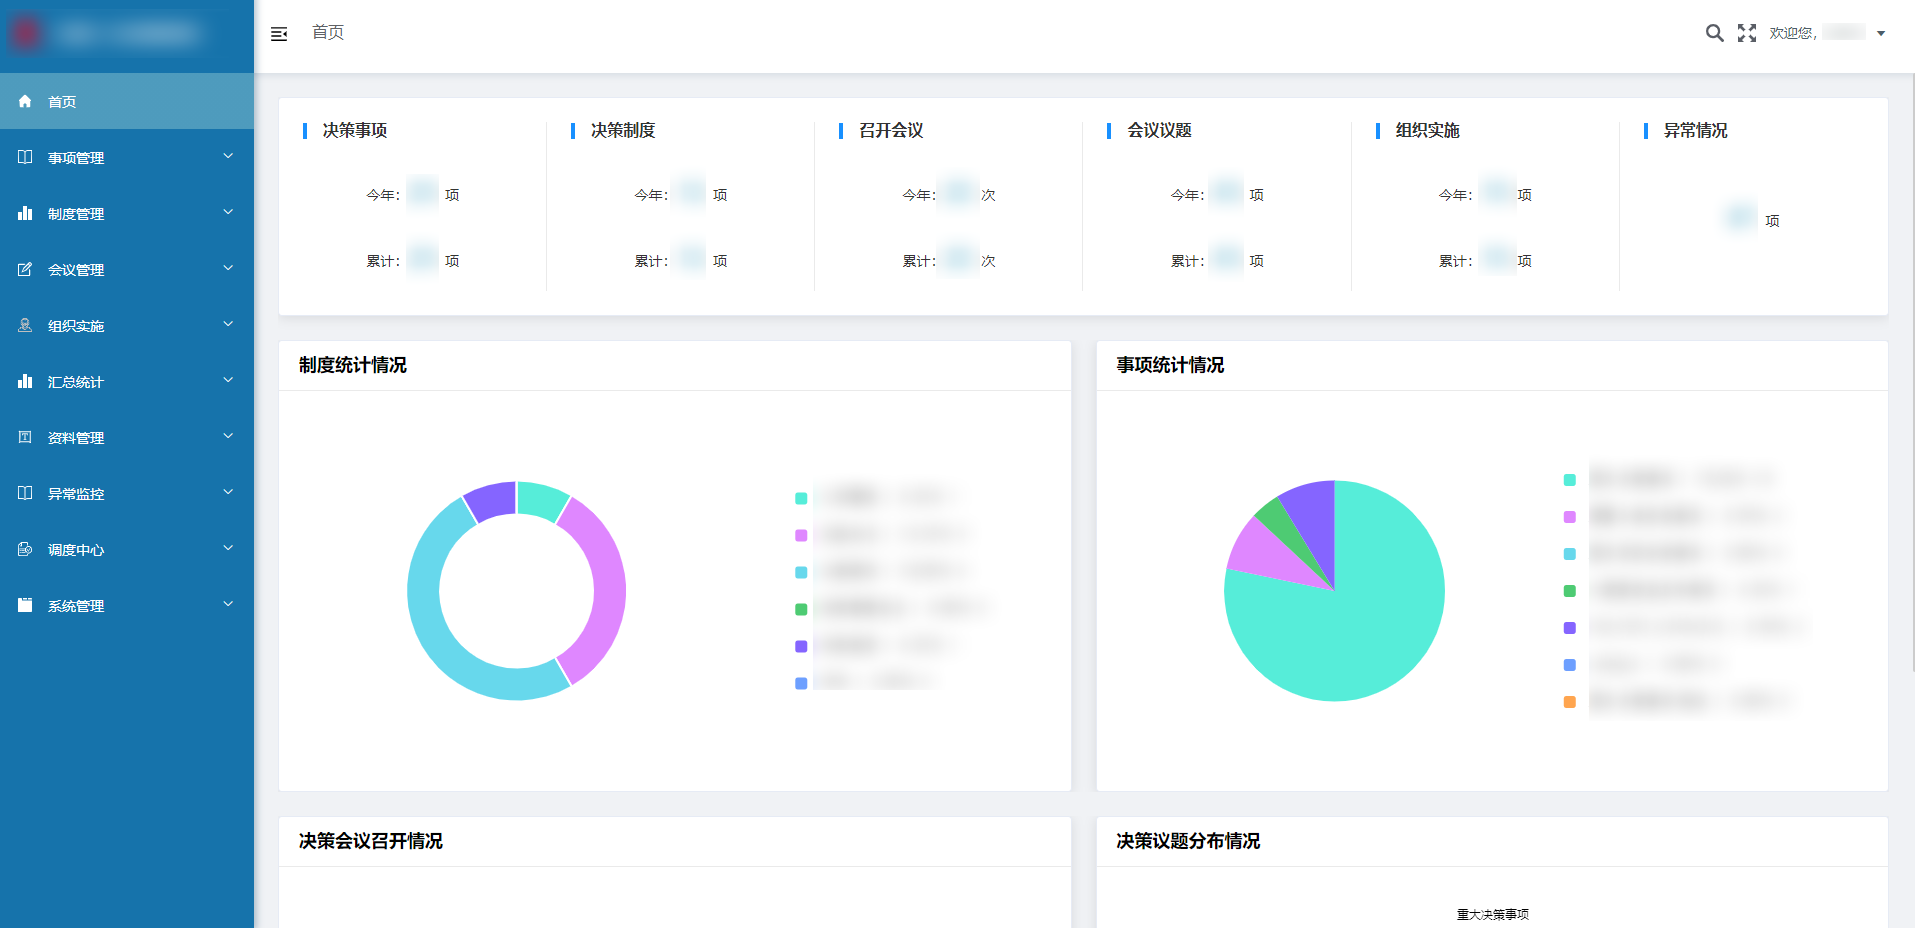Screen dimensions: 1915x928
Task: Click the 资料管理 document icon
Action: click(25, 437)
